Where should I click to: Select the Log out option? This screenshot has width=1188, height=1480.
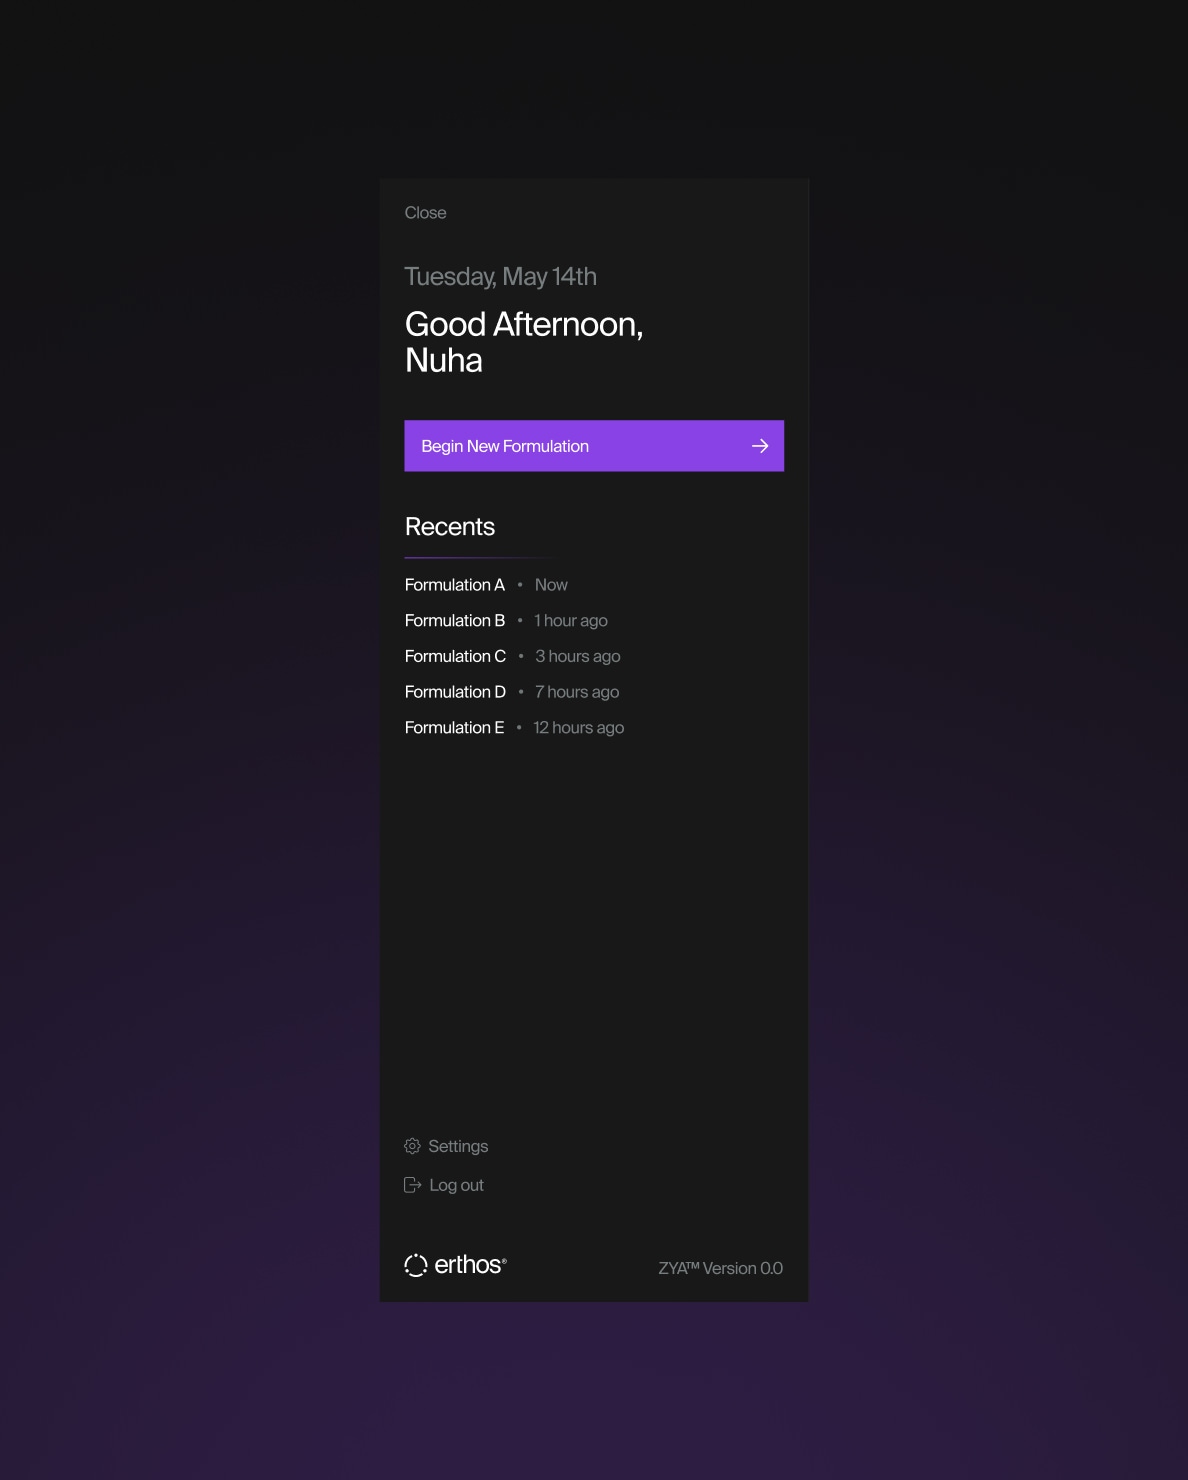click(444, 1185)
